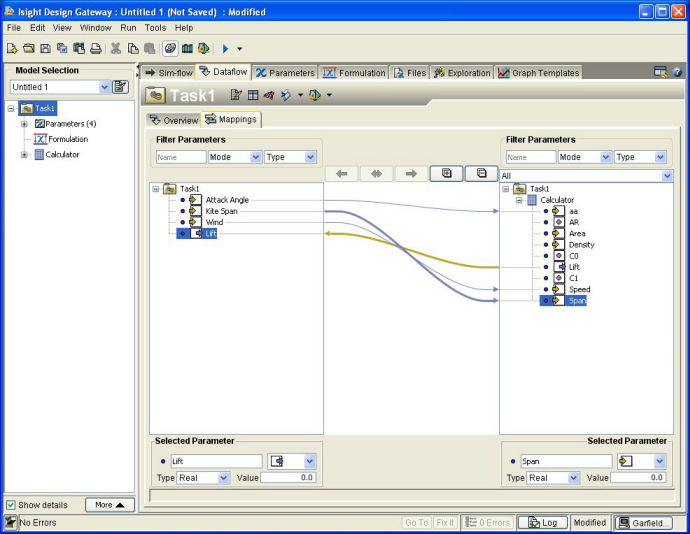Select the Density parameter under Calculator

pos(581,245)
